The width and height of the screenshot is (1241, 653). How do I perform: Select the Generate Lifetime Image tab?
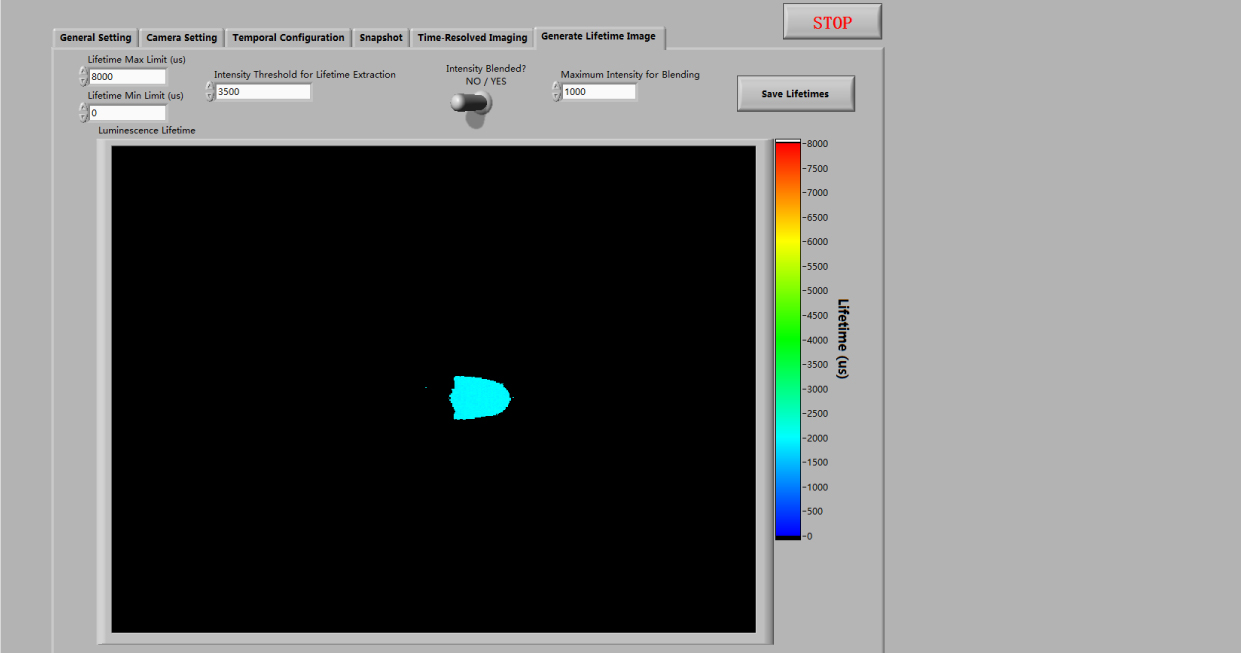(598, 37)
